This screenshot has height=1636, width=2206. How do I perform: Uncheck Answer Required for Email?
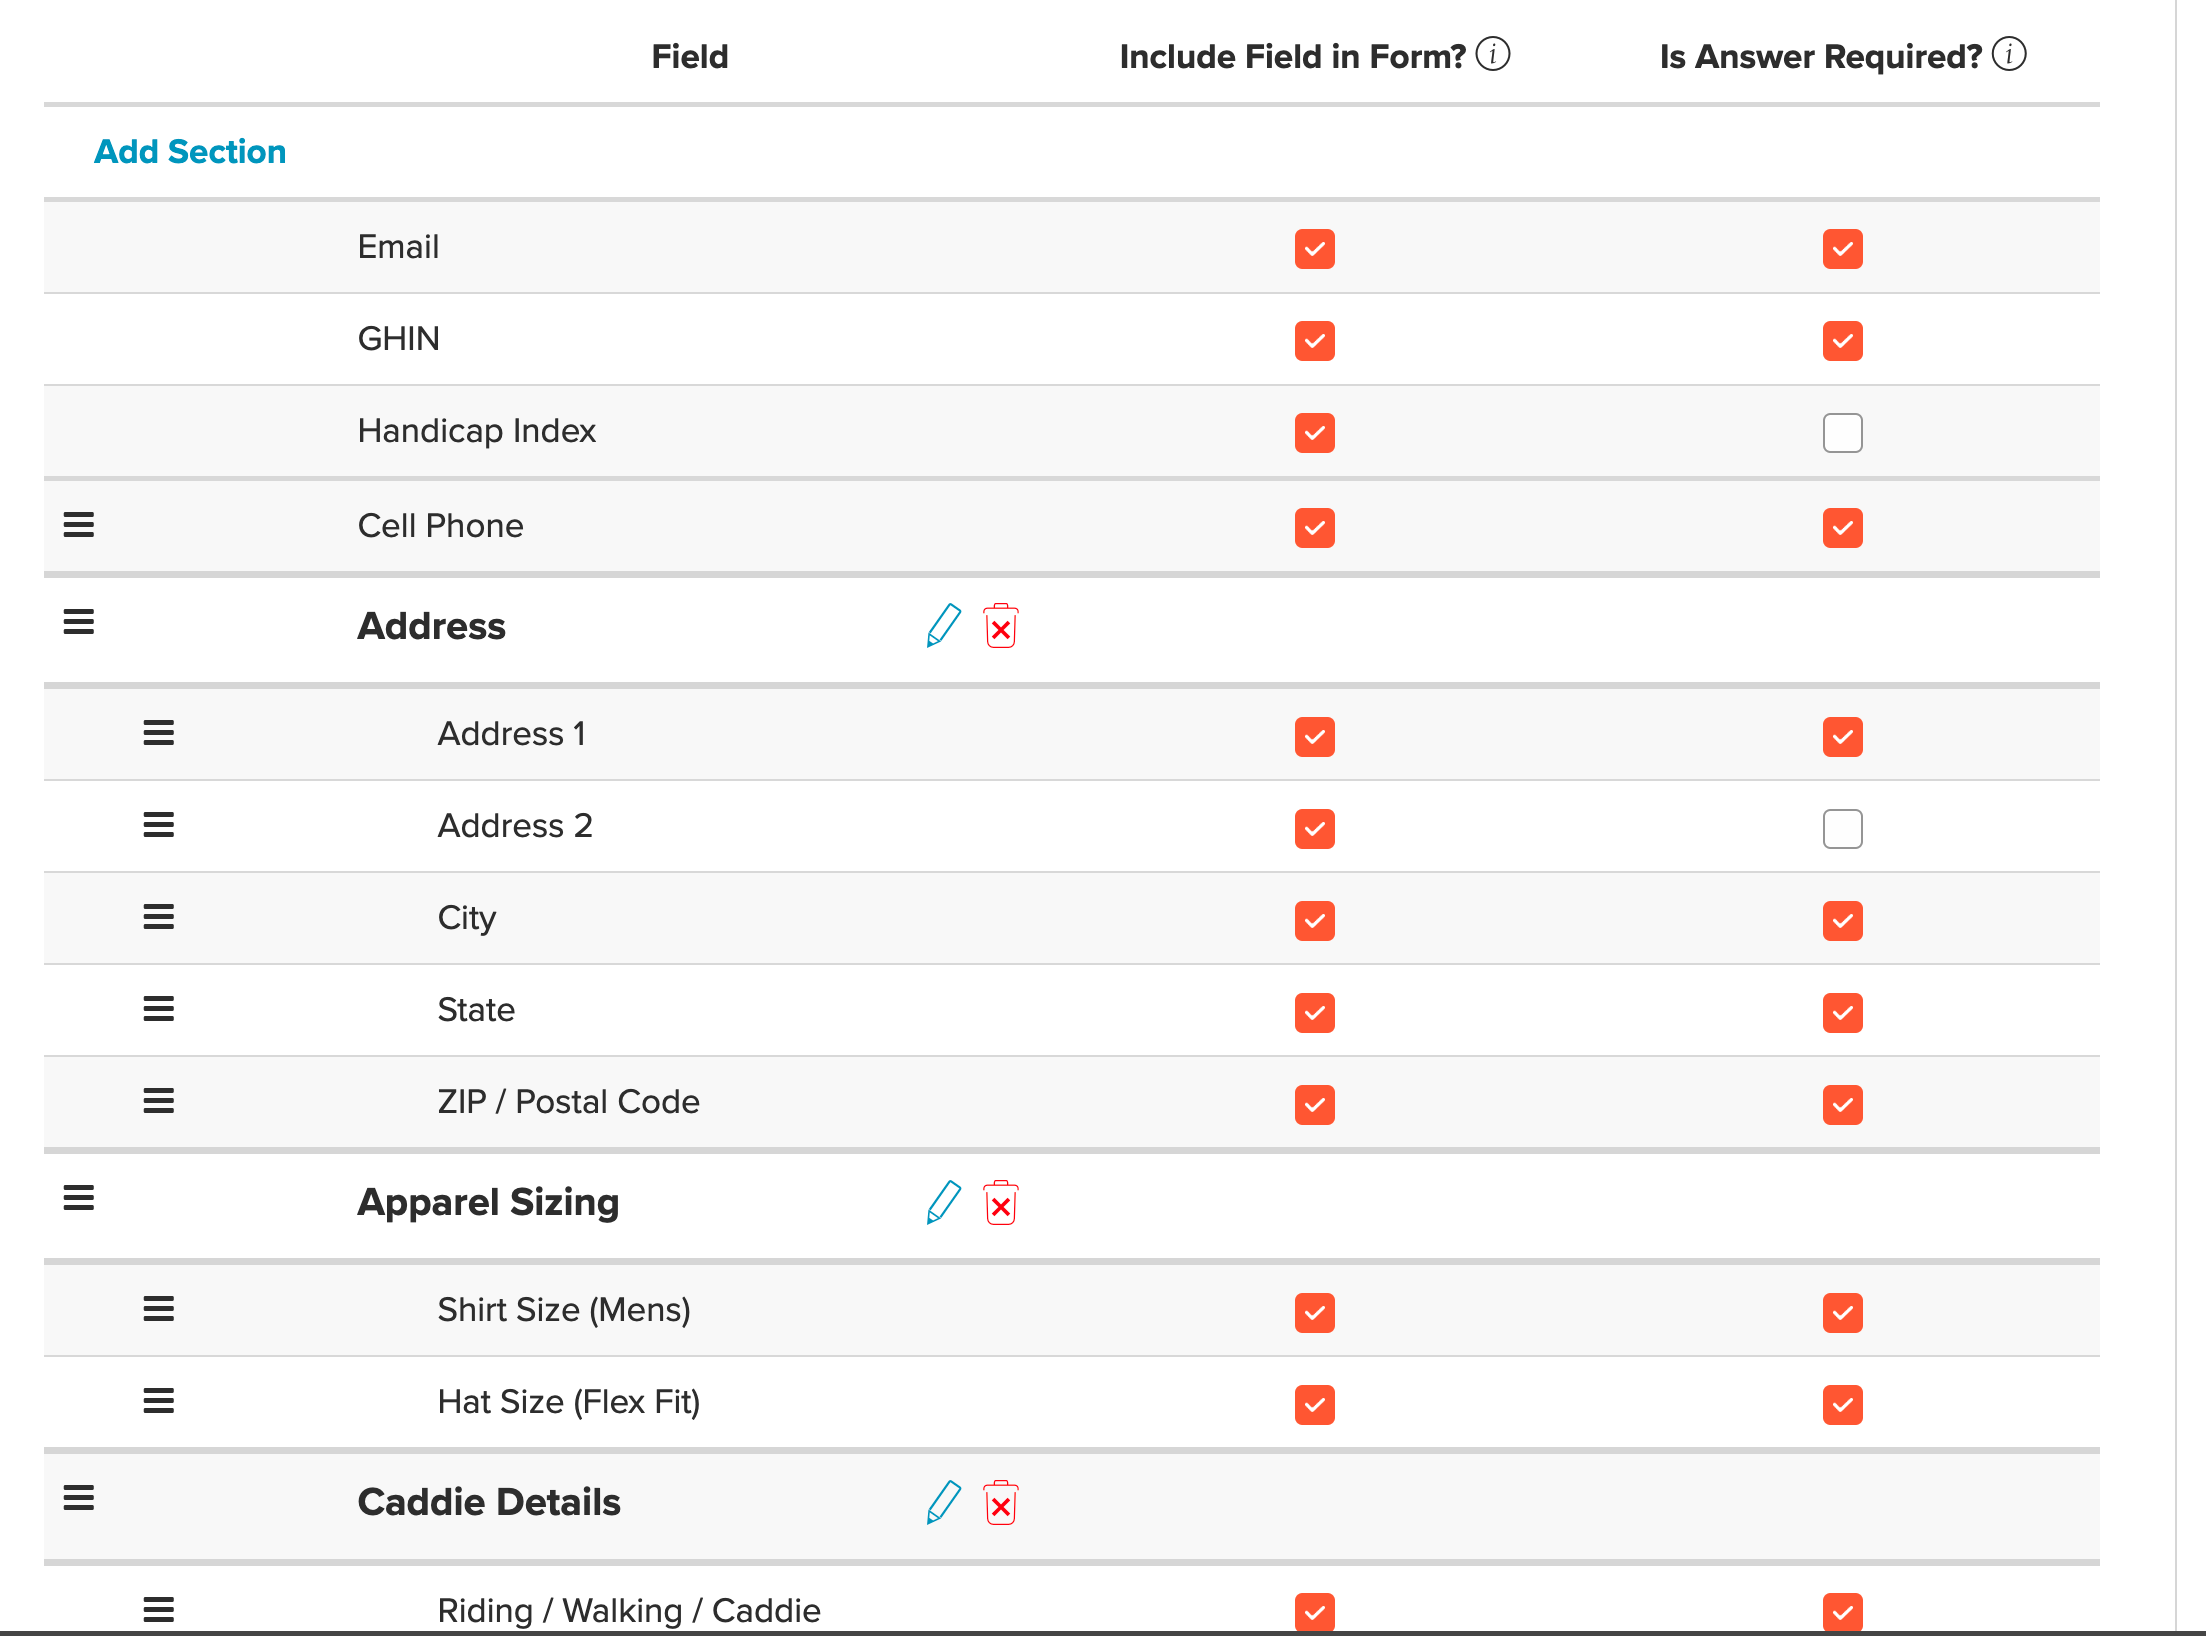click(x=1843, y=249)
